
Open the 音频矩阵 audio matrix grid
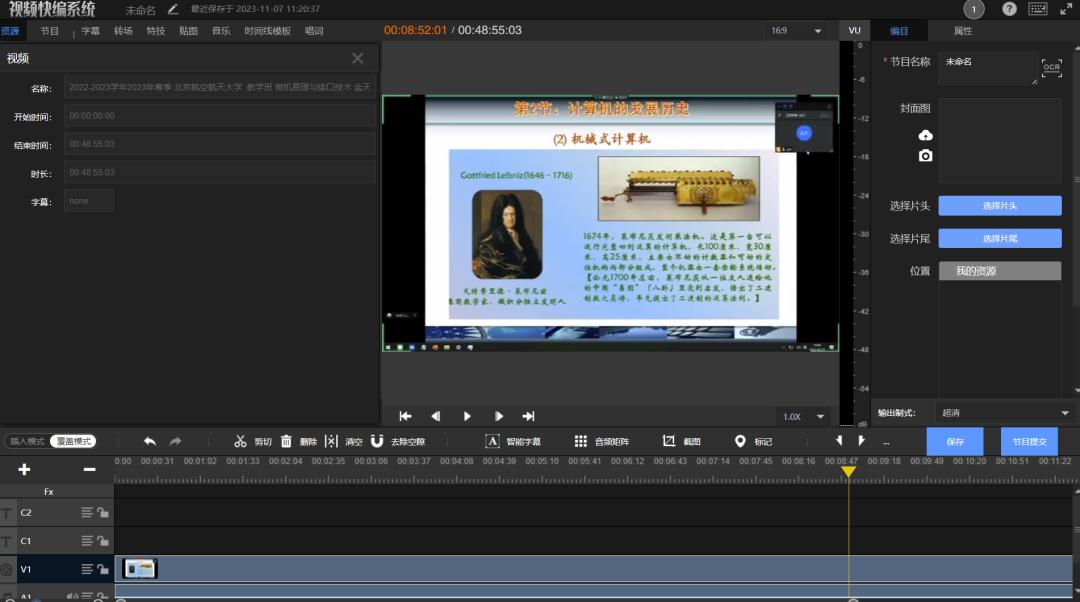[601, 441]
